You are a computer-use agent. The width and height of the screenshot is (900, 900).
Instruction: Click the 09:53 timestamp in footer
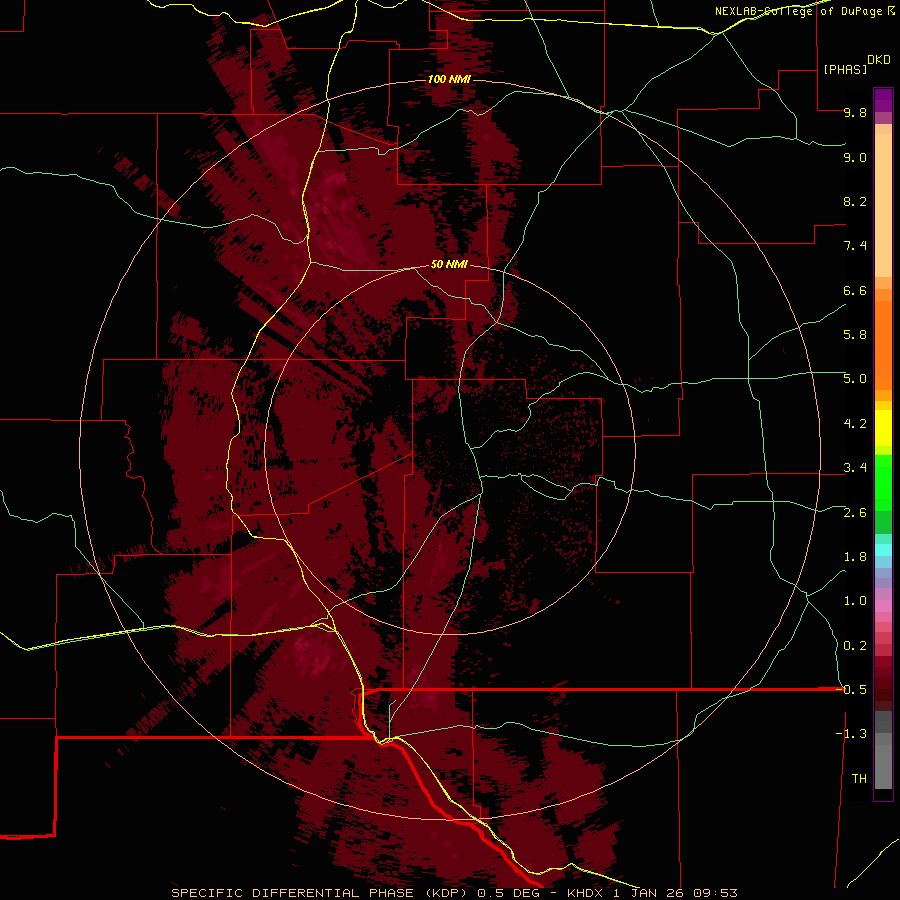pyautogui.click(x=715, y=893)
